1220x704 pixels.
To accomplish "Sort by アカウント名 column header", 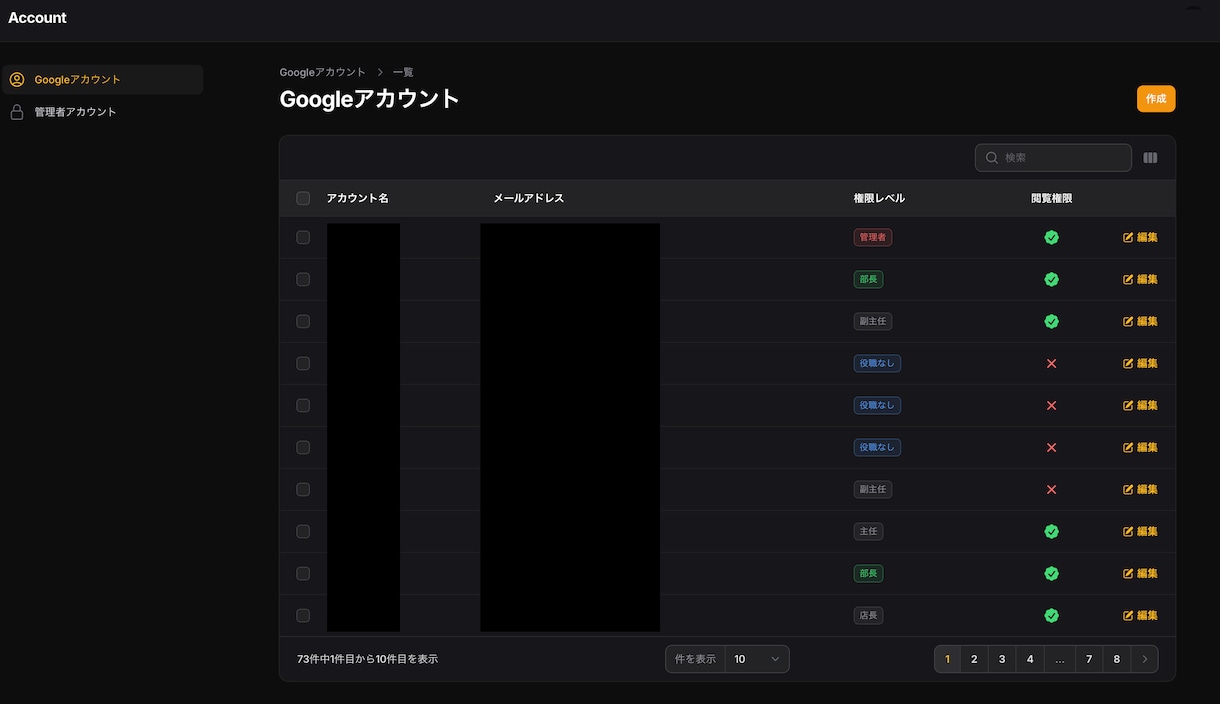I will click(357, 198).
